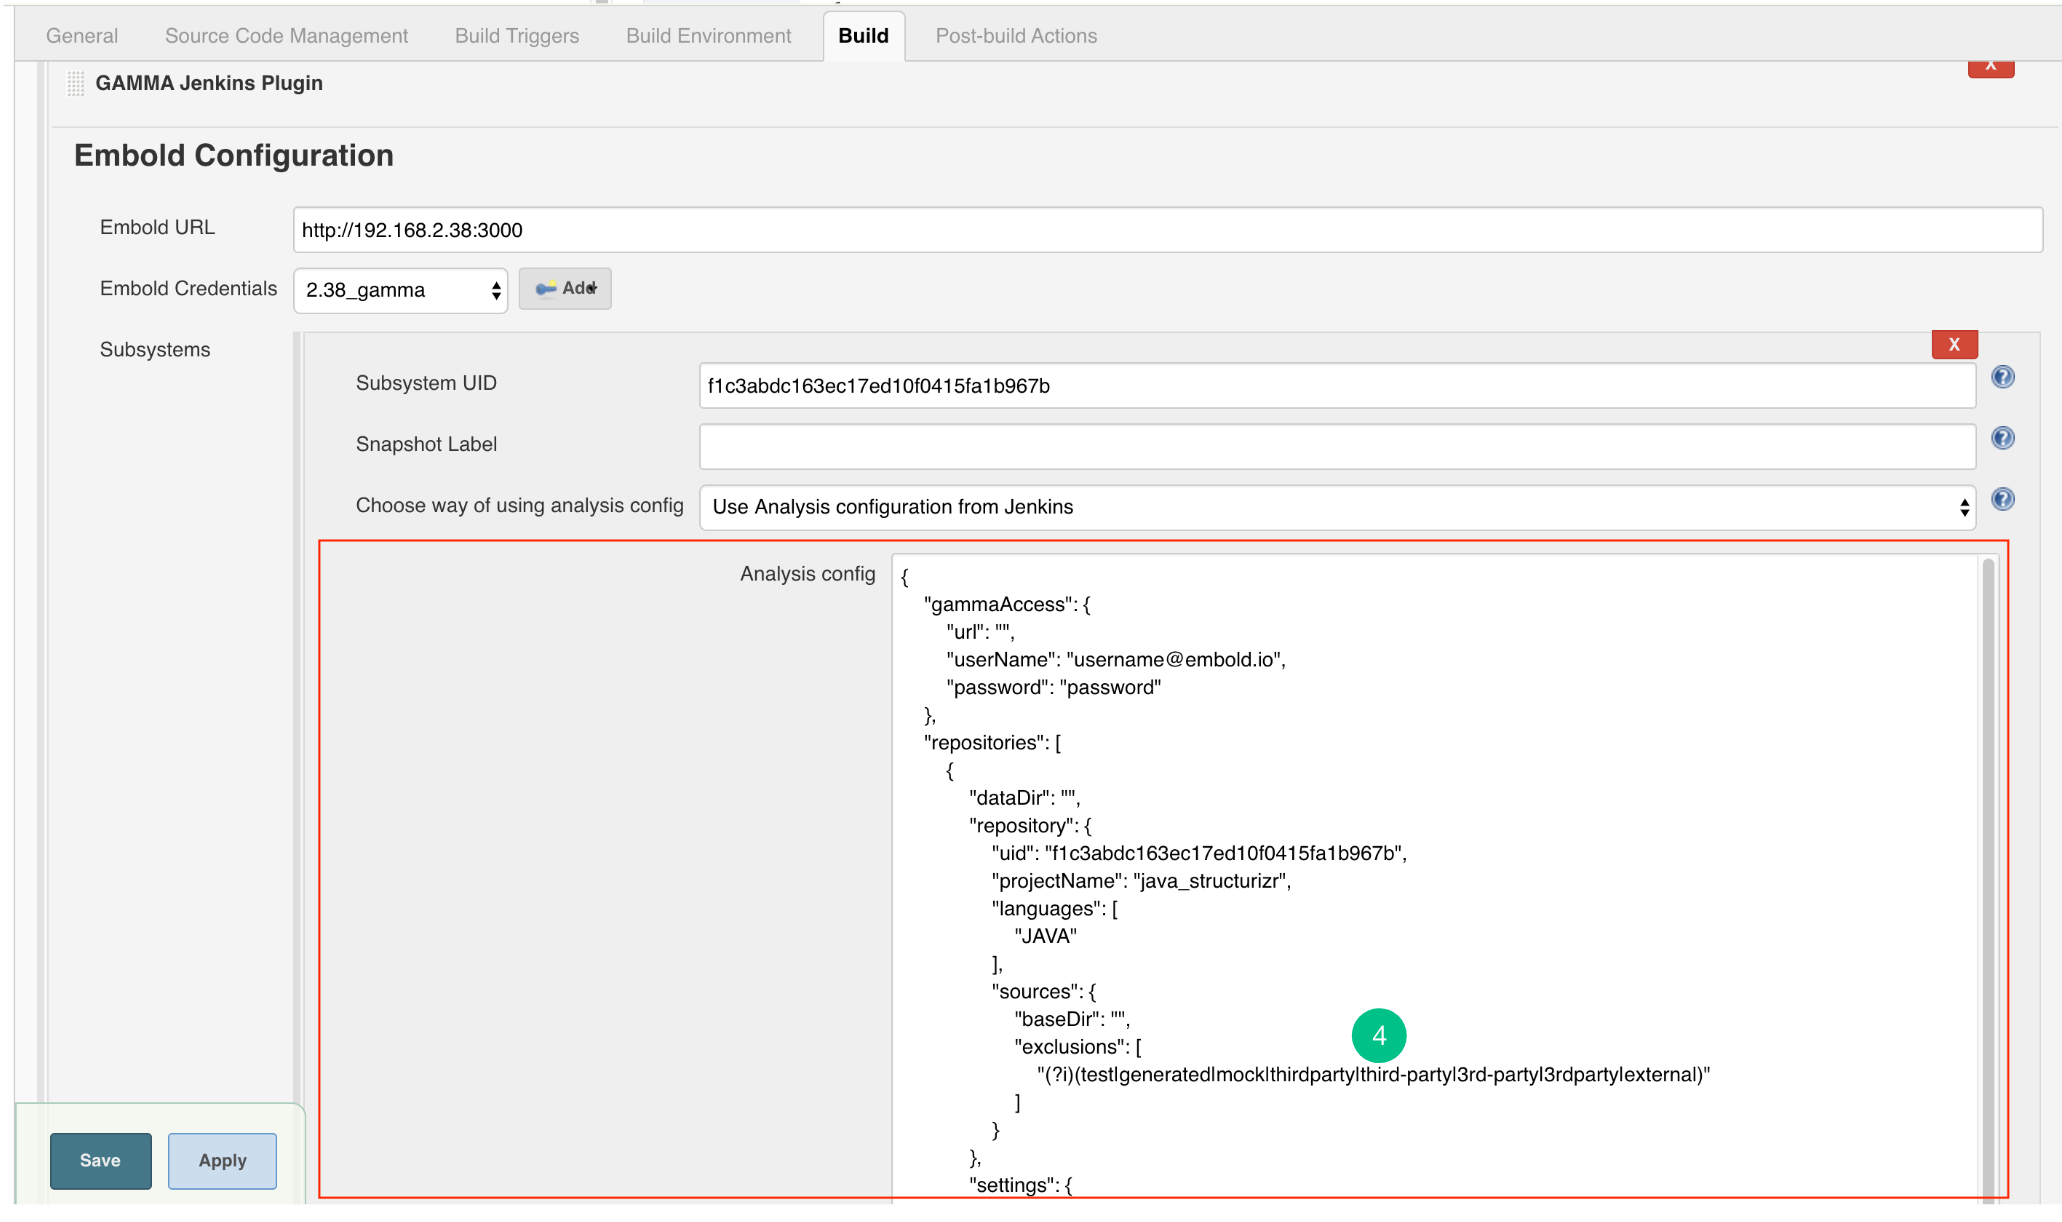The image size is (2062, 1222).
Task: Click the "dataDir": "" line
Action: tap(1024, 798)
